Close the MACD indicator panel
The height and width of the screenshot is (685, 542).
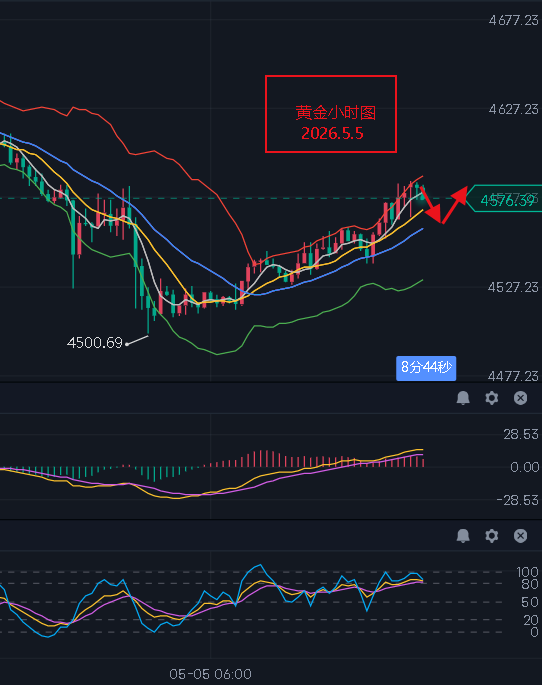[520, 398]
